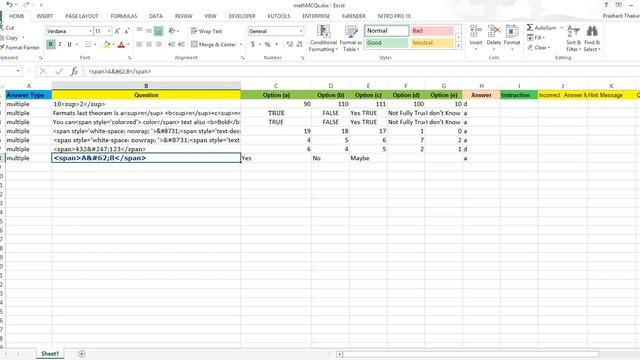640x360 pixels.
Task: Click the Copy command
Action: tap(10, 38)
